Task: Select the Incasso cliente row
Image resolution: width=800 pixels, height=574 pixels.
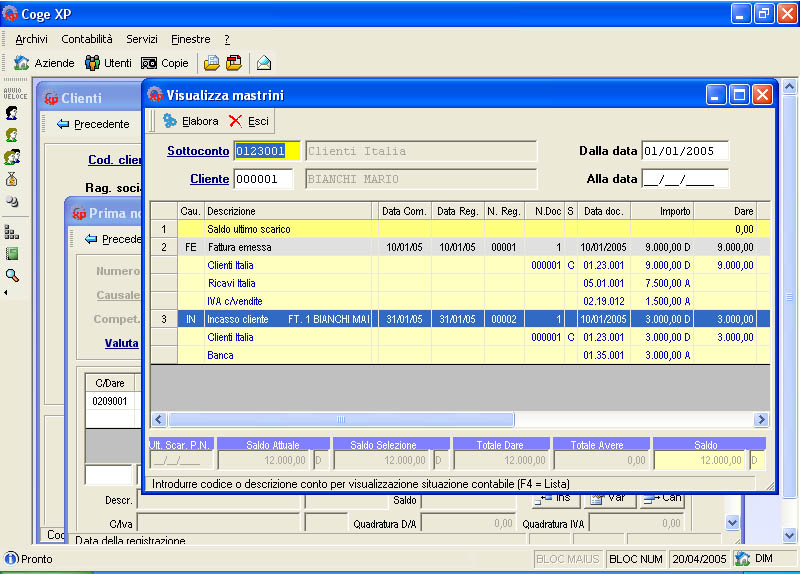Action: point(460,319)
